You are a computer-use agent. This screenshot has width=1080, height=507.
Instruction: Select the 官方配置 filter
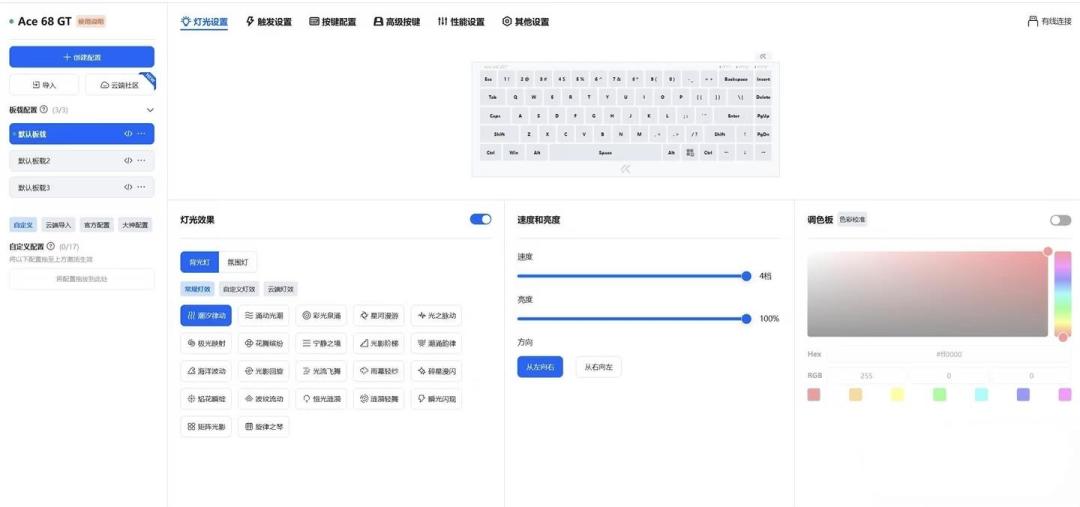(96, 225)
